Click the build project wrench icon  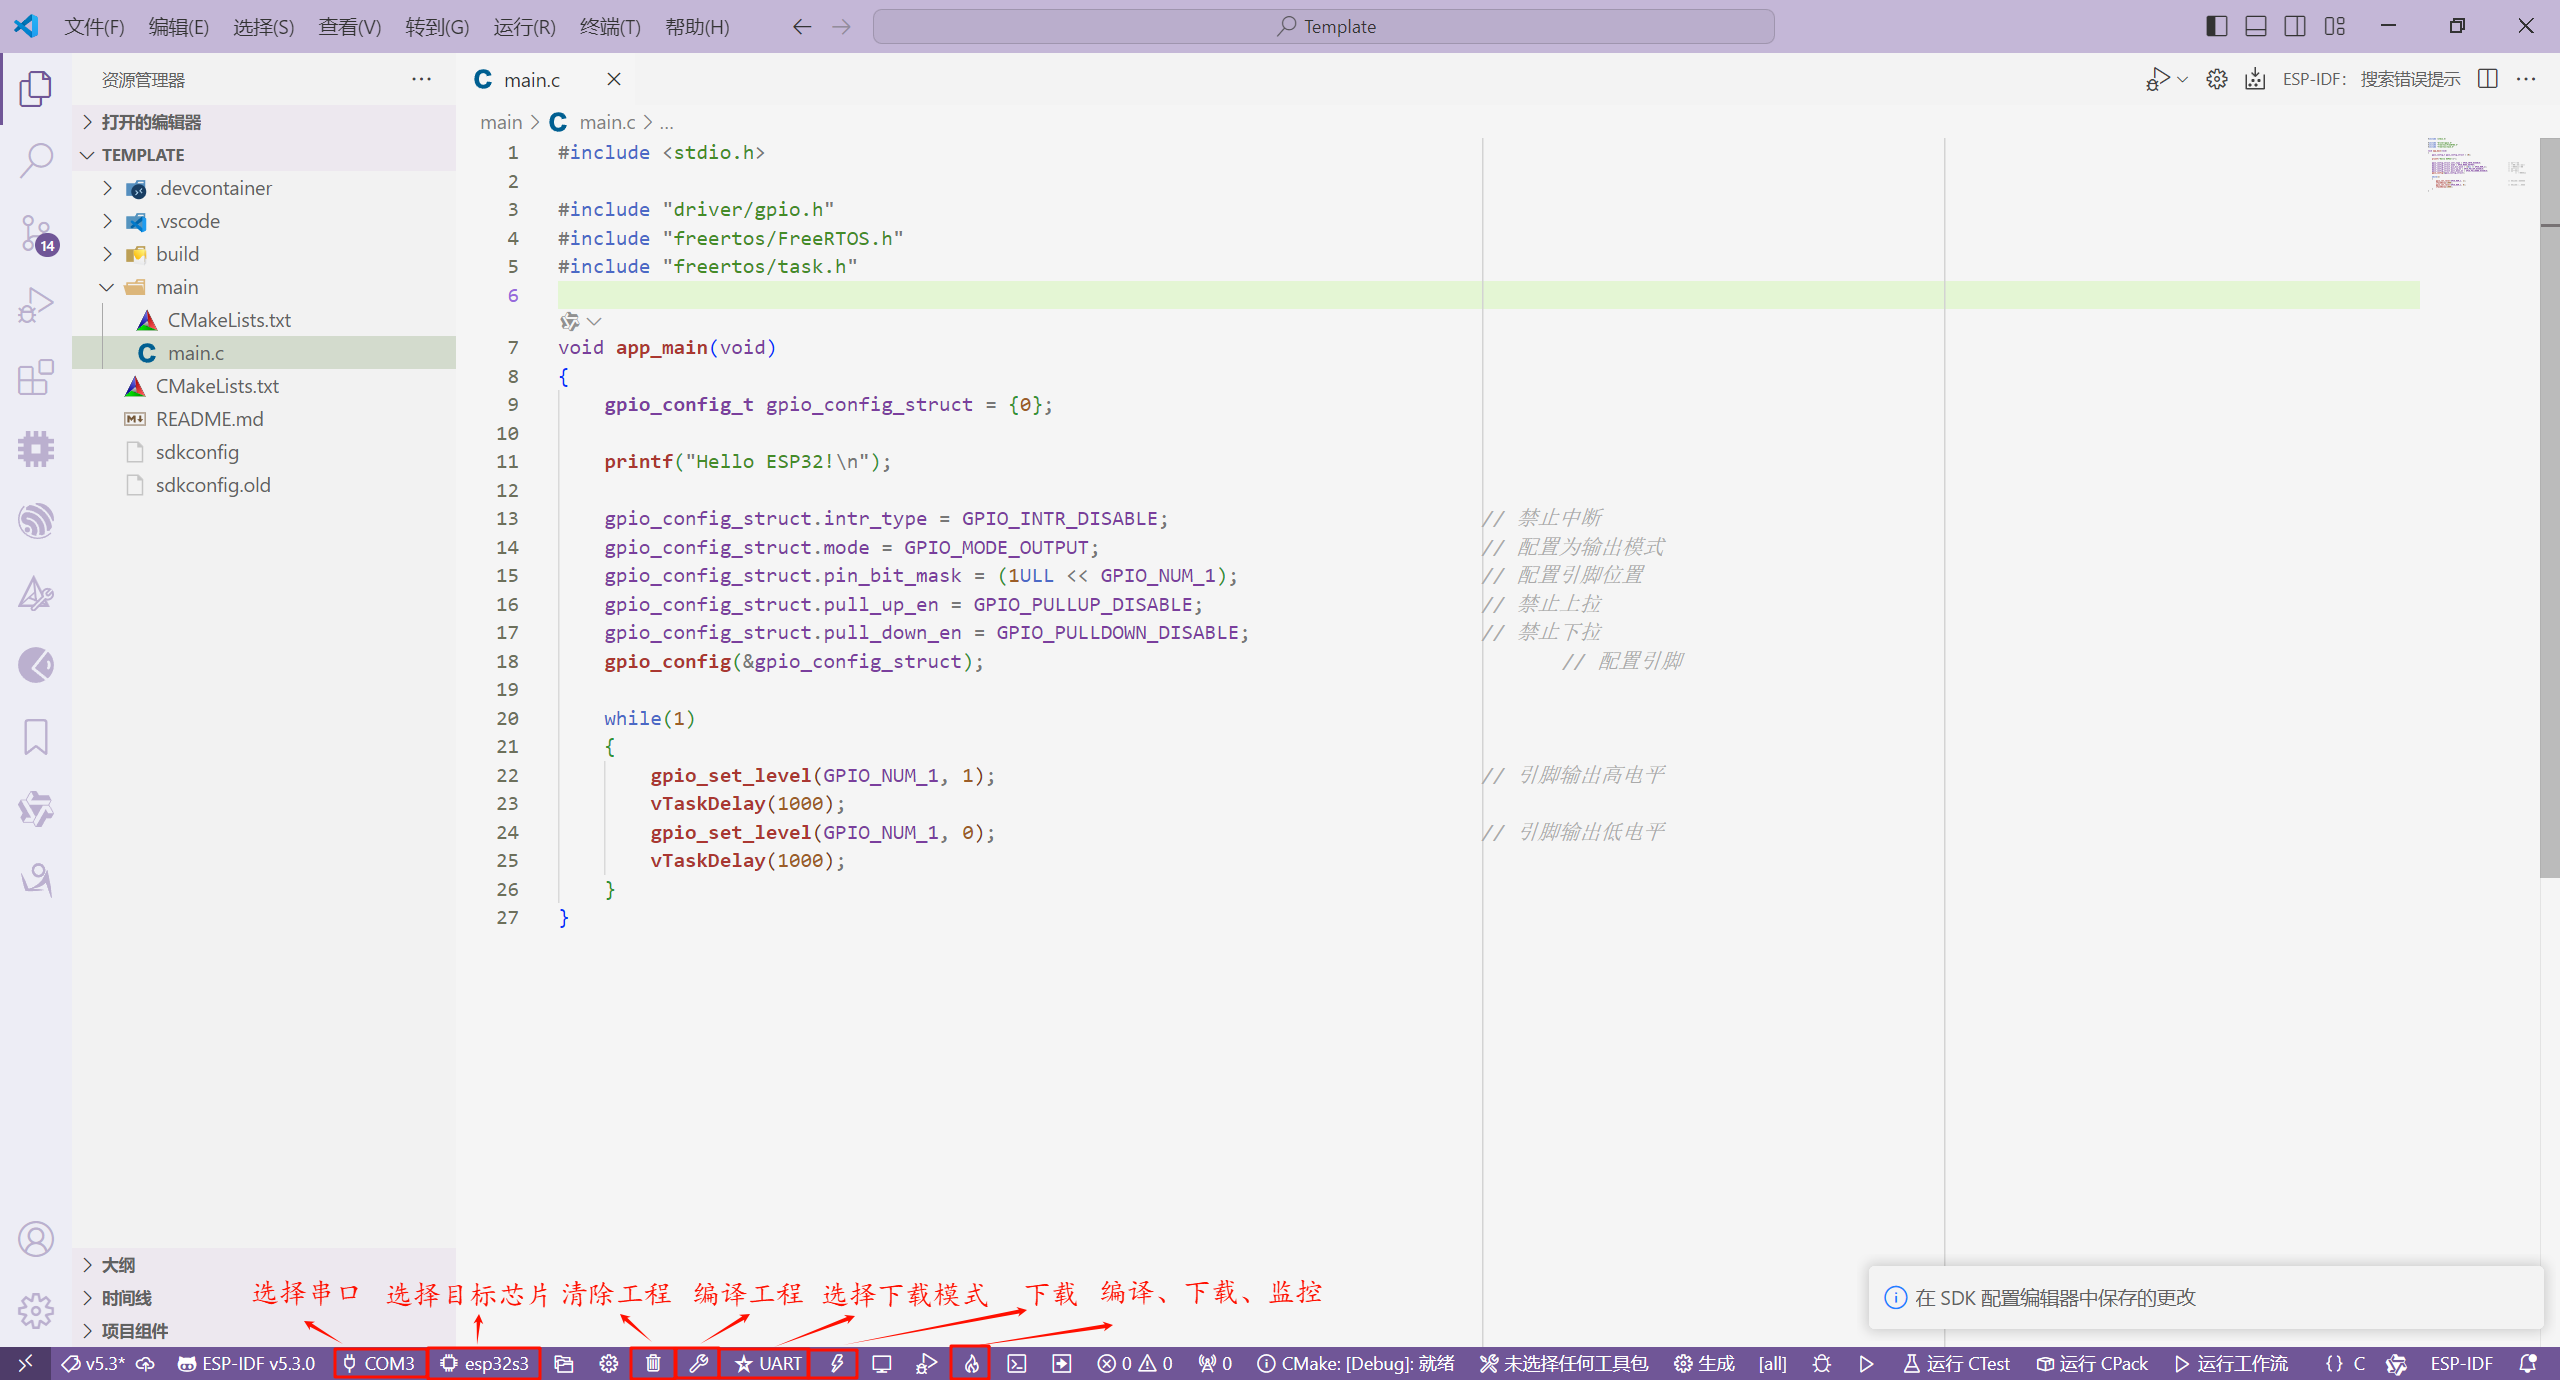point(698,1363)
